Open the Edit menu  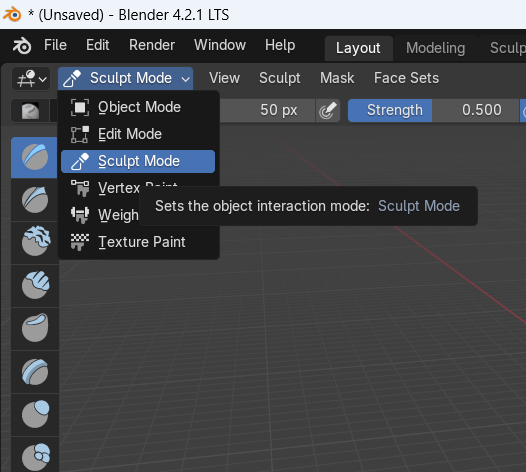pos(97,45)
